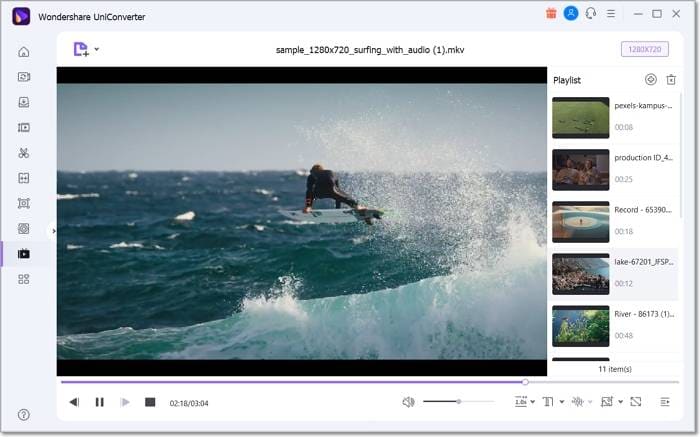Select the pexels-kampus playlist title

pyautogui.click(x=643, y=106)
